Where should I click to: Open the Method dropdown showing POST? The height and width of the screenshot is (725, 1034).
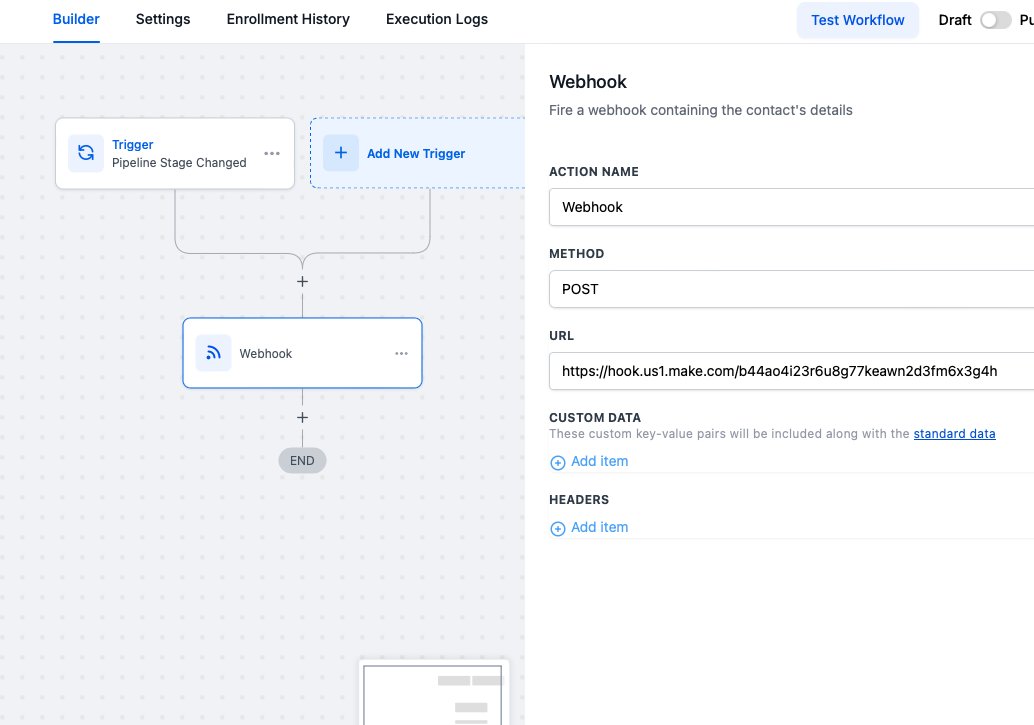point(790,289)
